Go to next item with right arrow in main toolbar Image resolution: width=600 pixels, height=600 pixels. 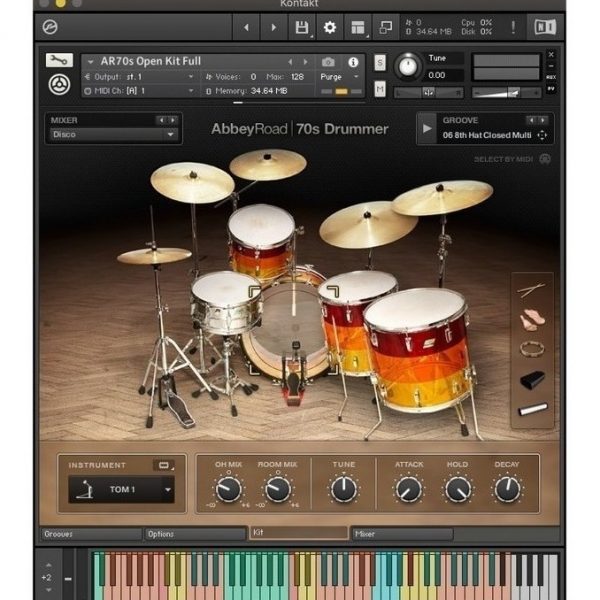(x=274, y=28)
